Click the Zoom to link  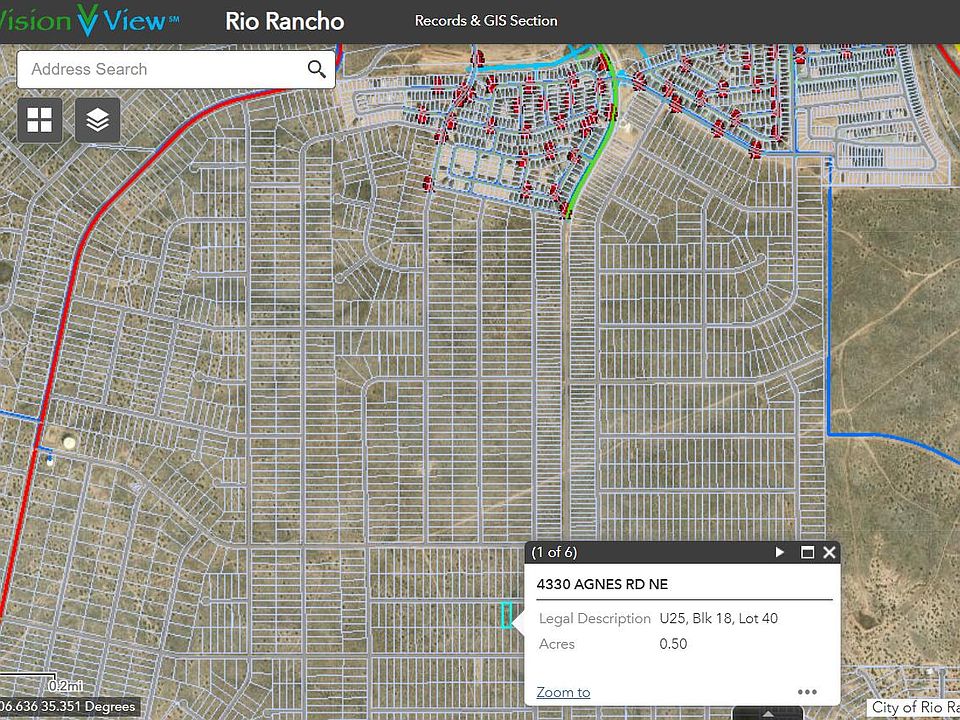coord(563,692)
